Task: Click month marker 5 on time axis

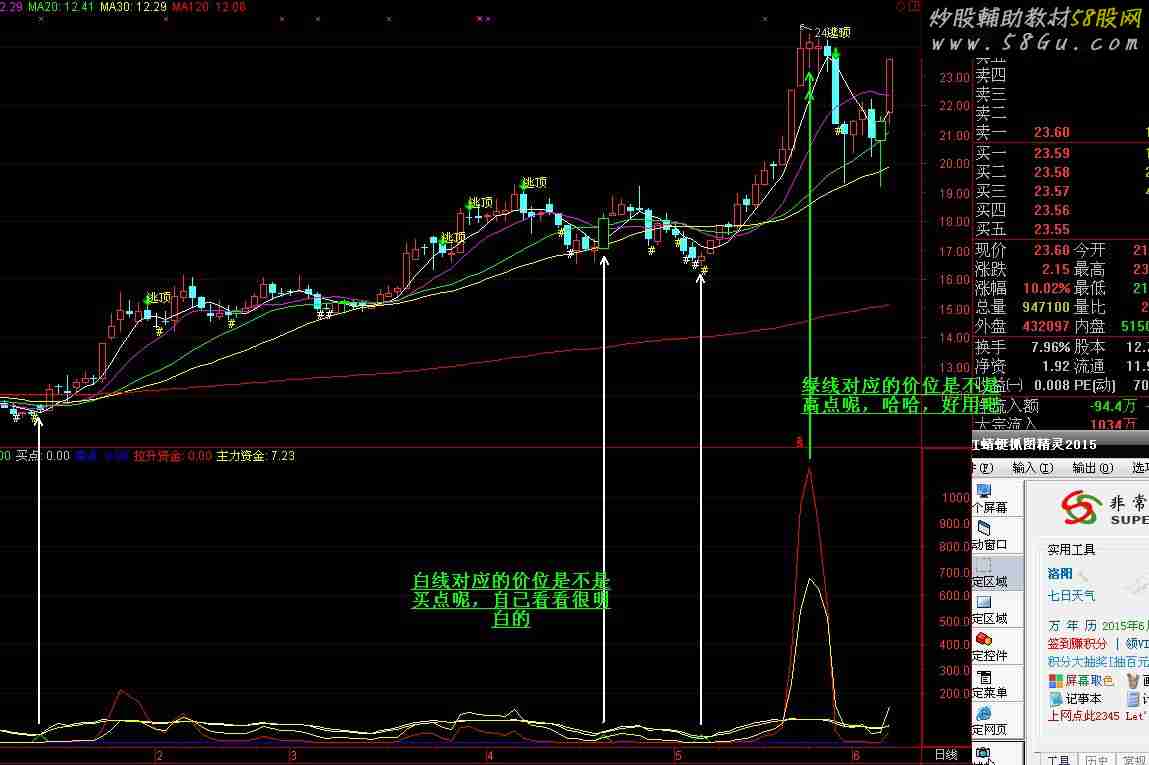Action: click(678, 755)
